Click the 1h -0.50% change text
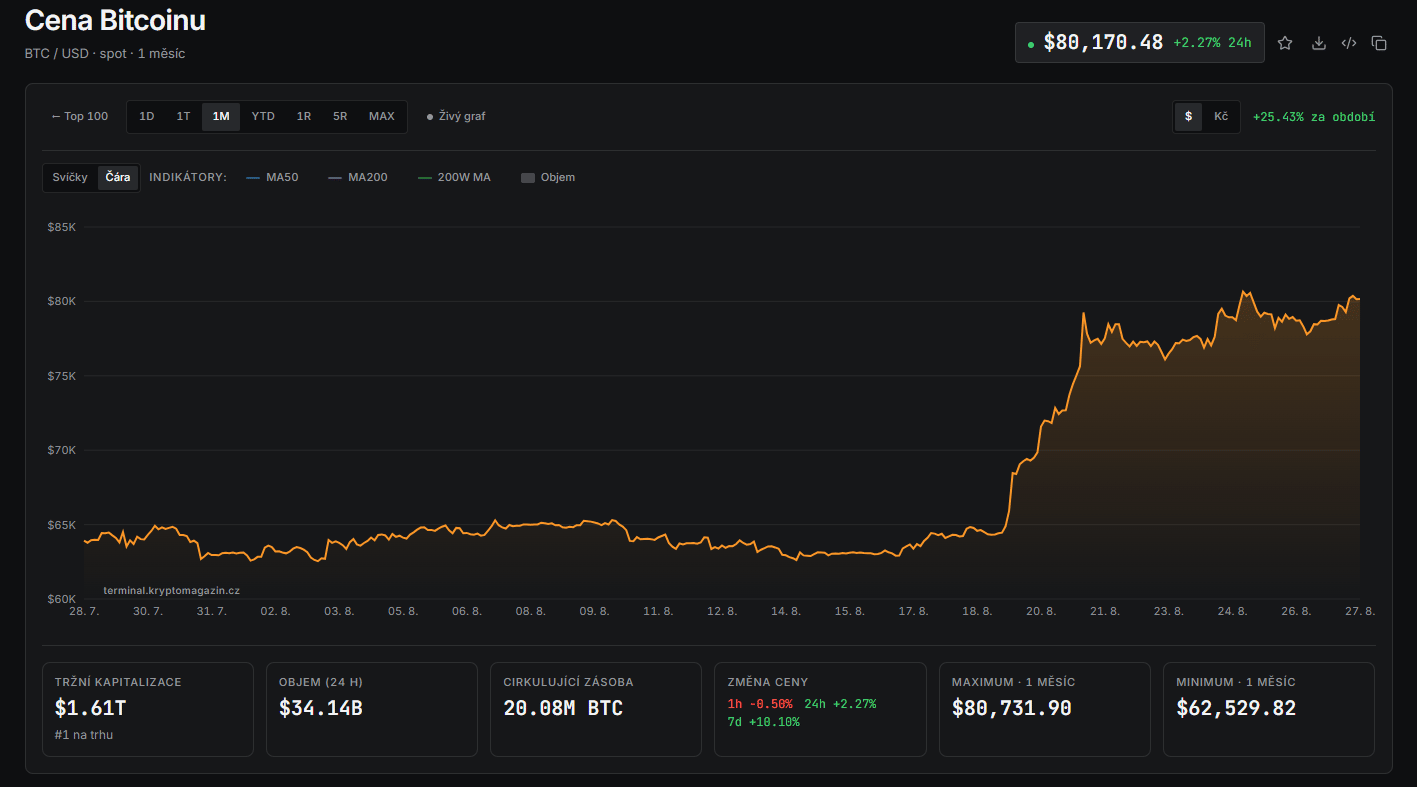 760,704
